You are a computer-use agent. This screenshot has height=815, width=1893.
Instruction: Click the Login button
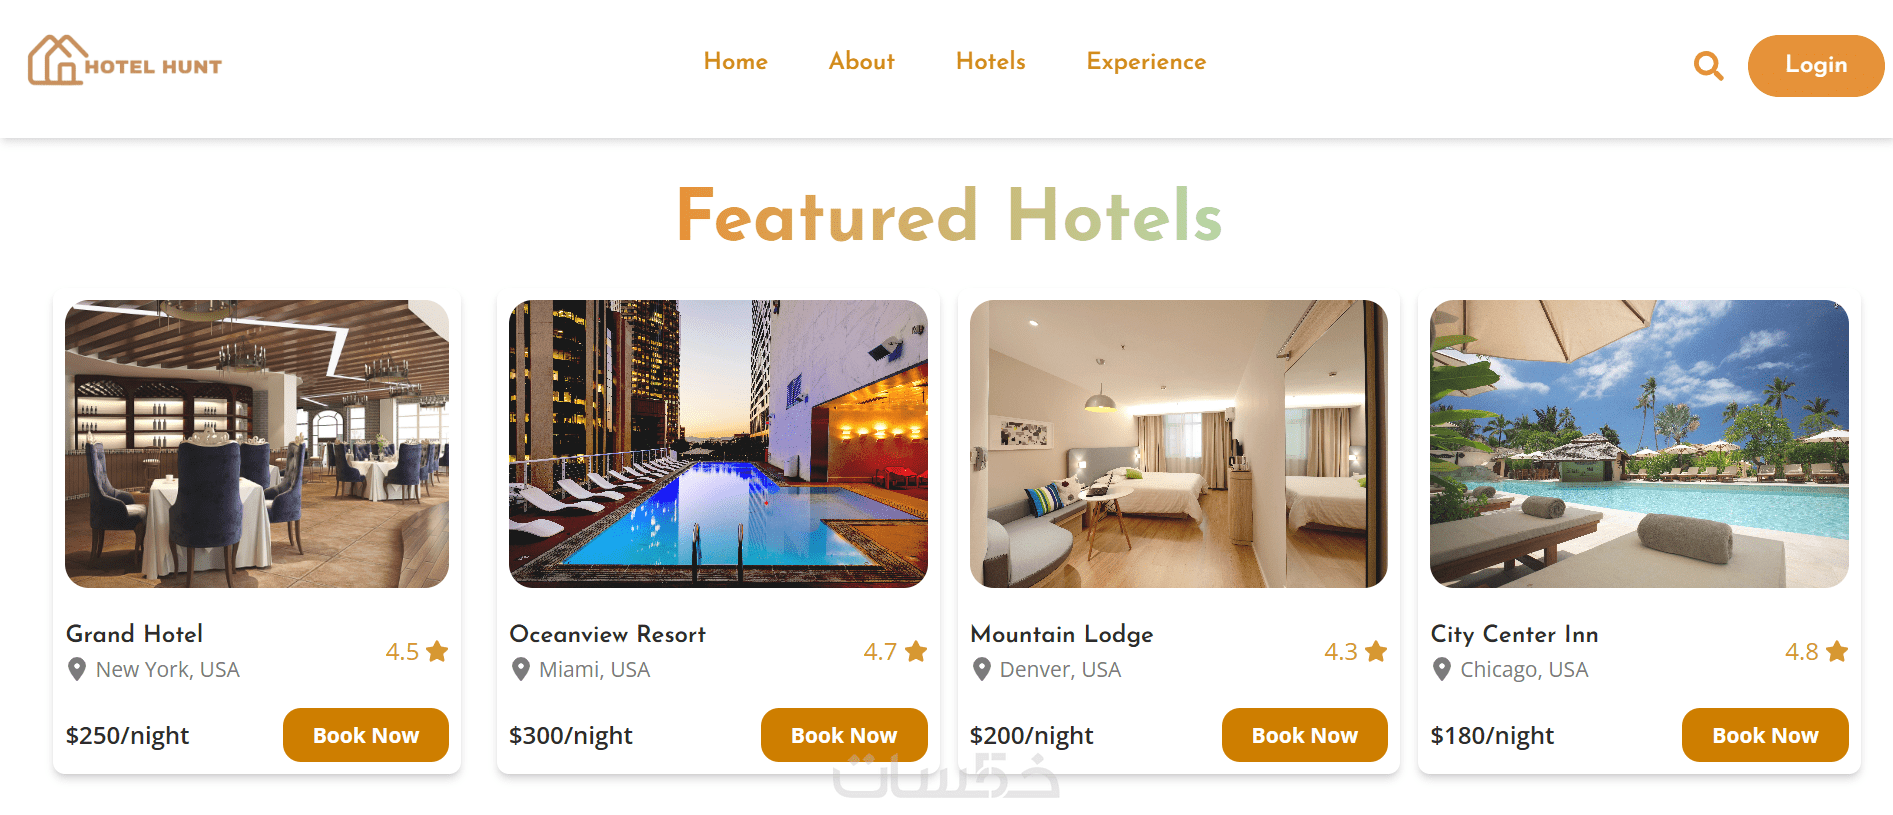[1816, 66]
